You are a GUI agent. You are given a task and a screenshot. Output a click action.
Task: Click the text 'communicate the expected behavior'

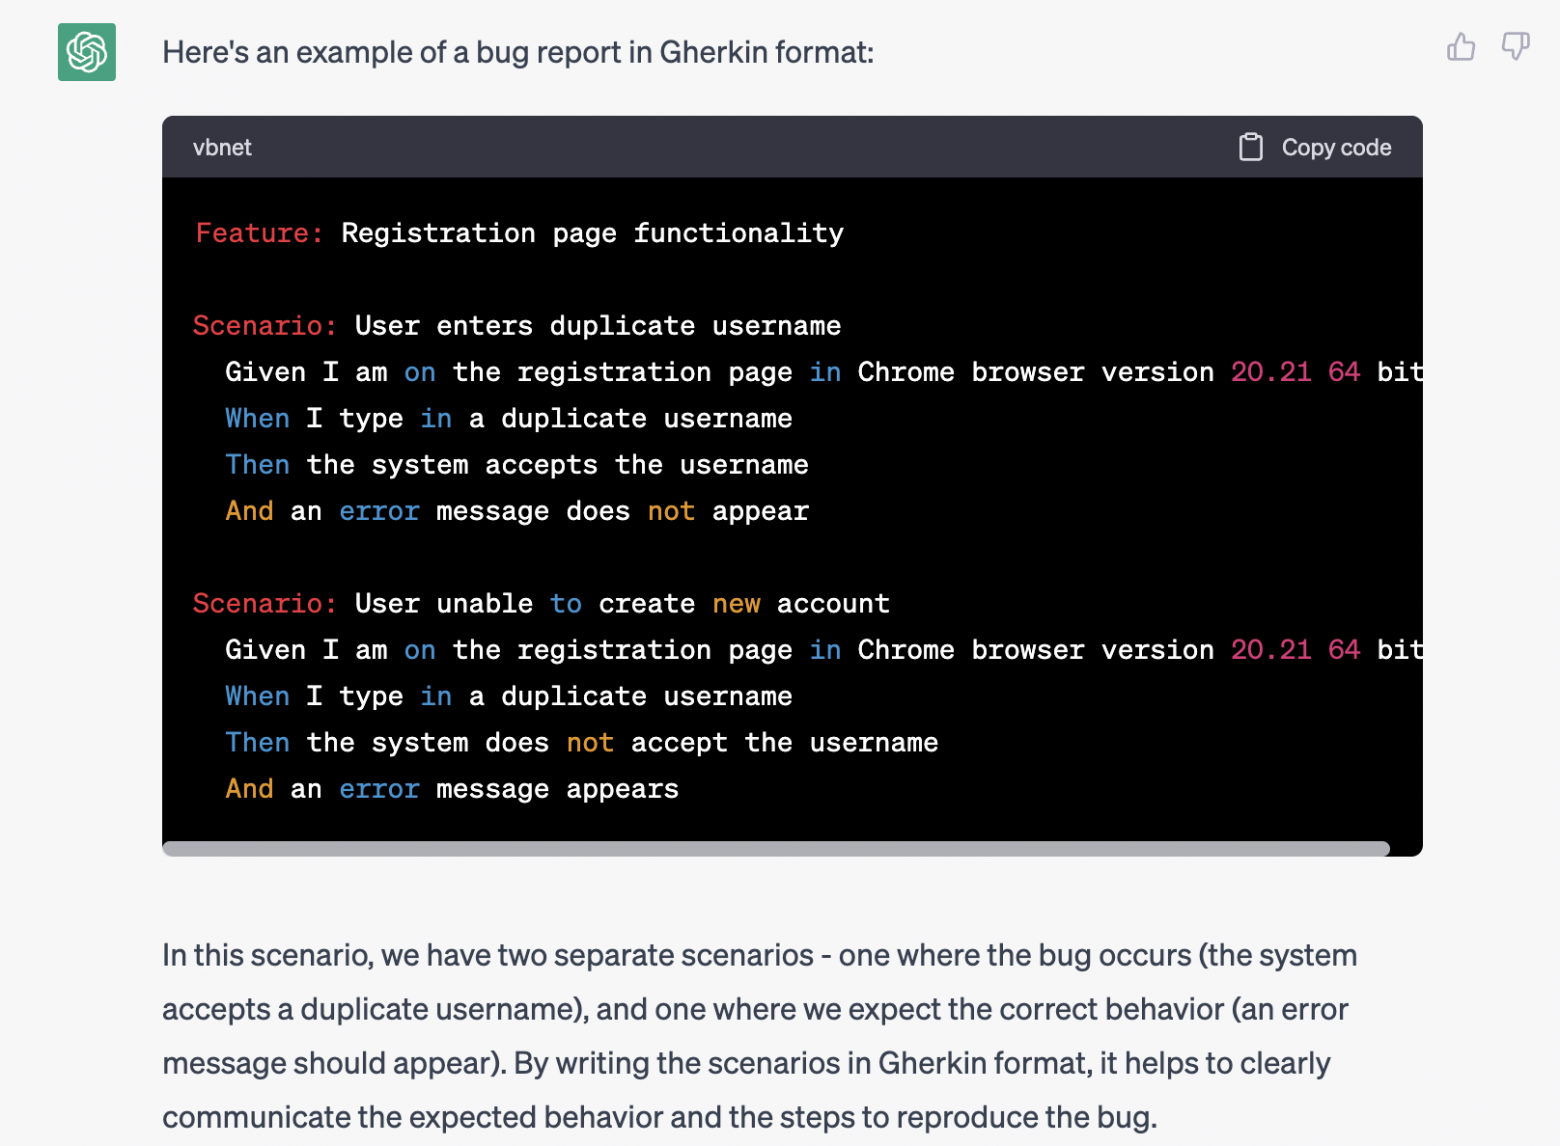(x=412, y=1117)
